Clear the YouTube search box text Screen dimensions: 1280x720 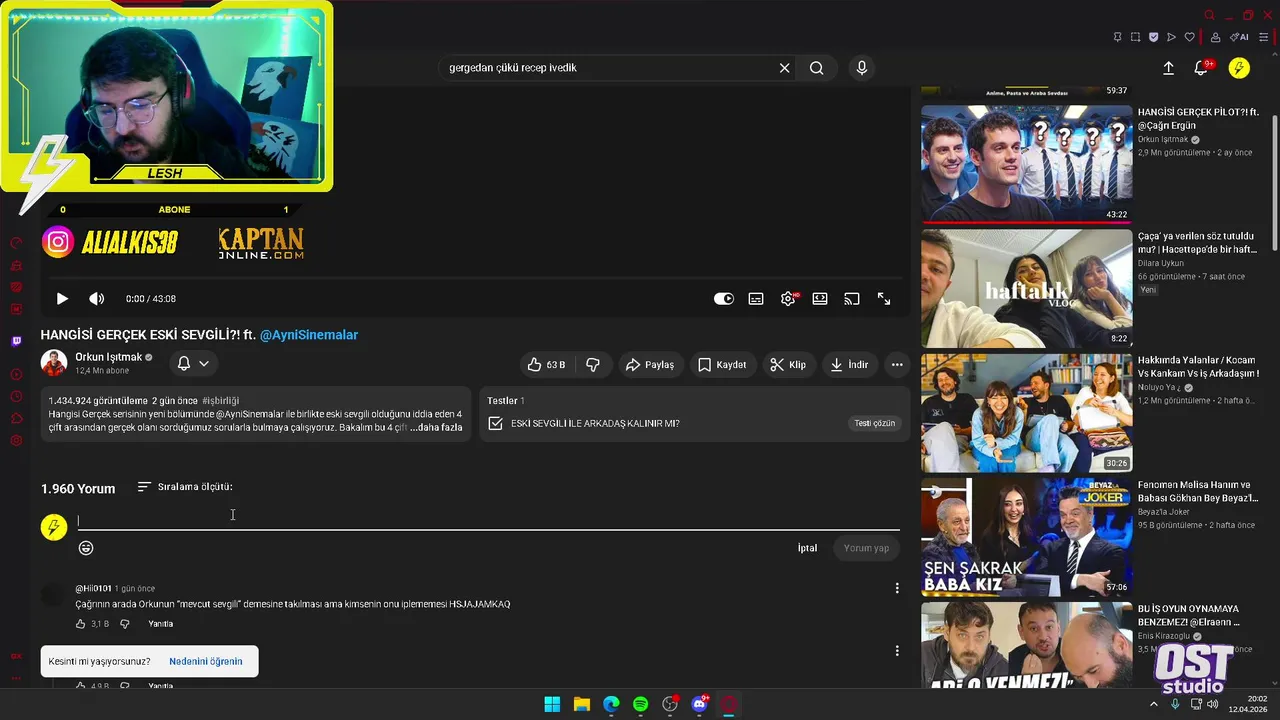[x=785, y=68]
